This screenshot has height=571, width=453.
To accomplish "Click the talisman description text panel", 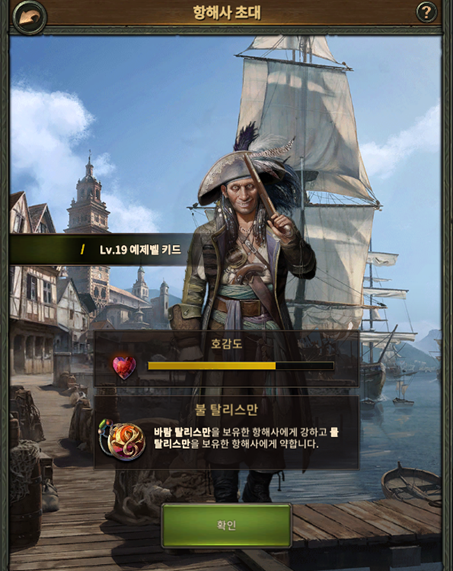I will point(226,432).
